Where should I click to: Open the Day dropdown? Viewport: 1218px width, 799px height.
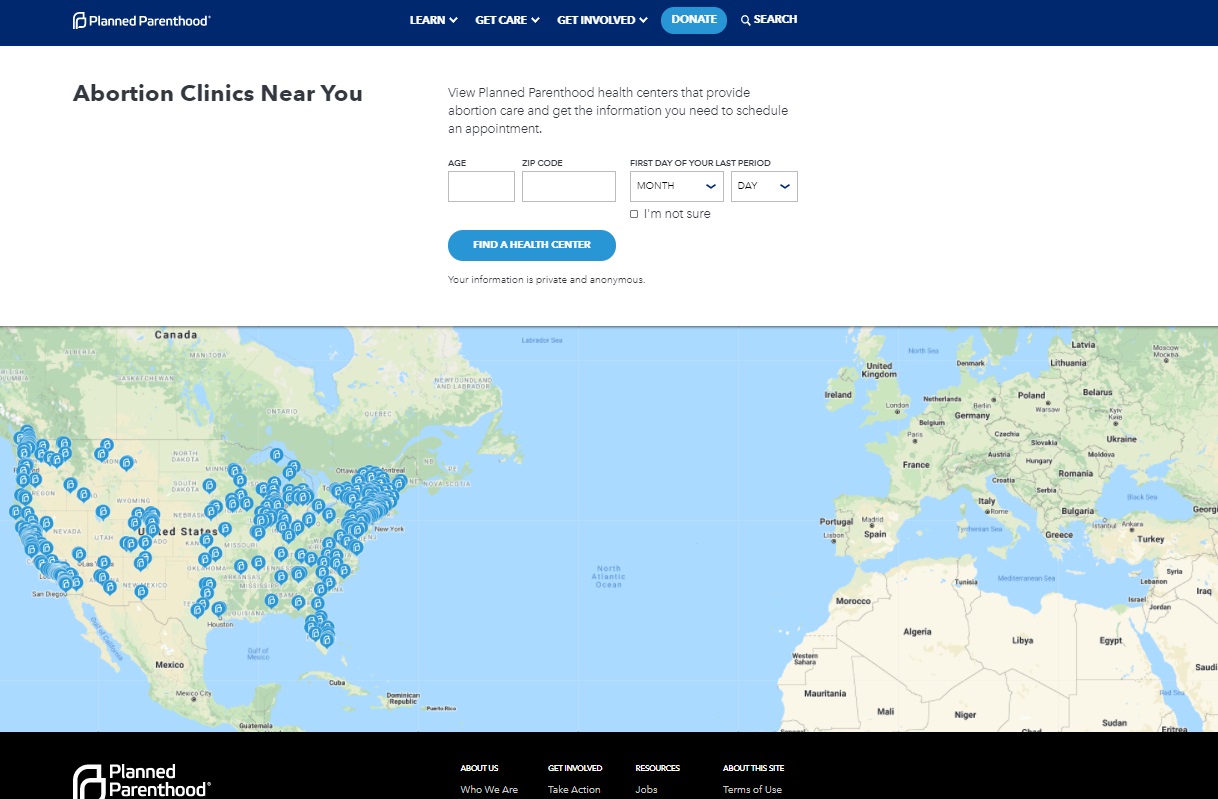[x=764, y=187]
